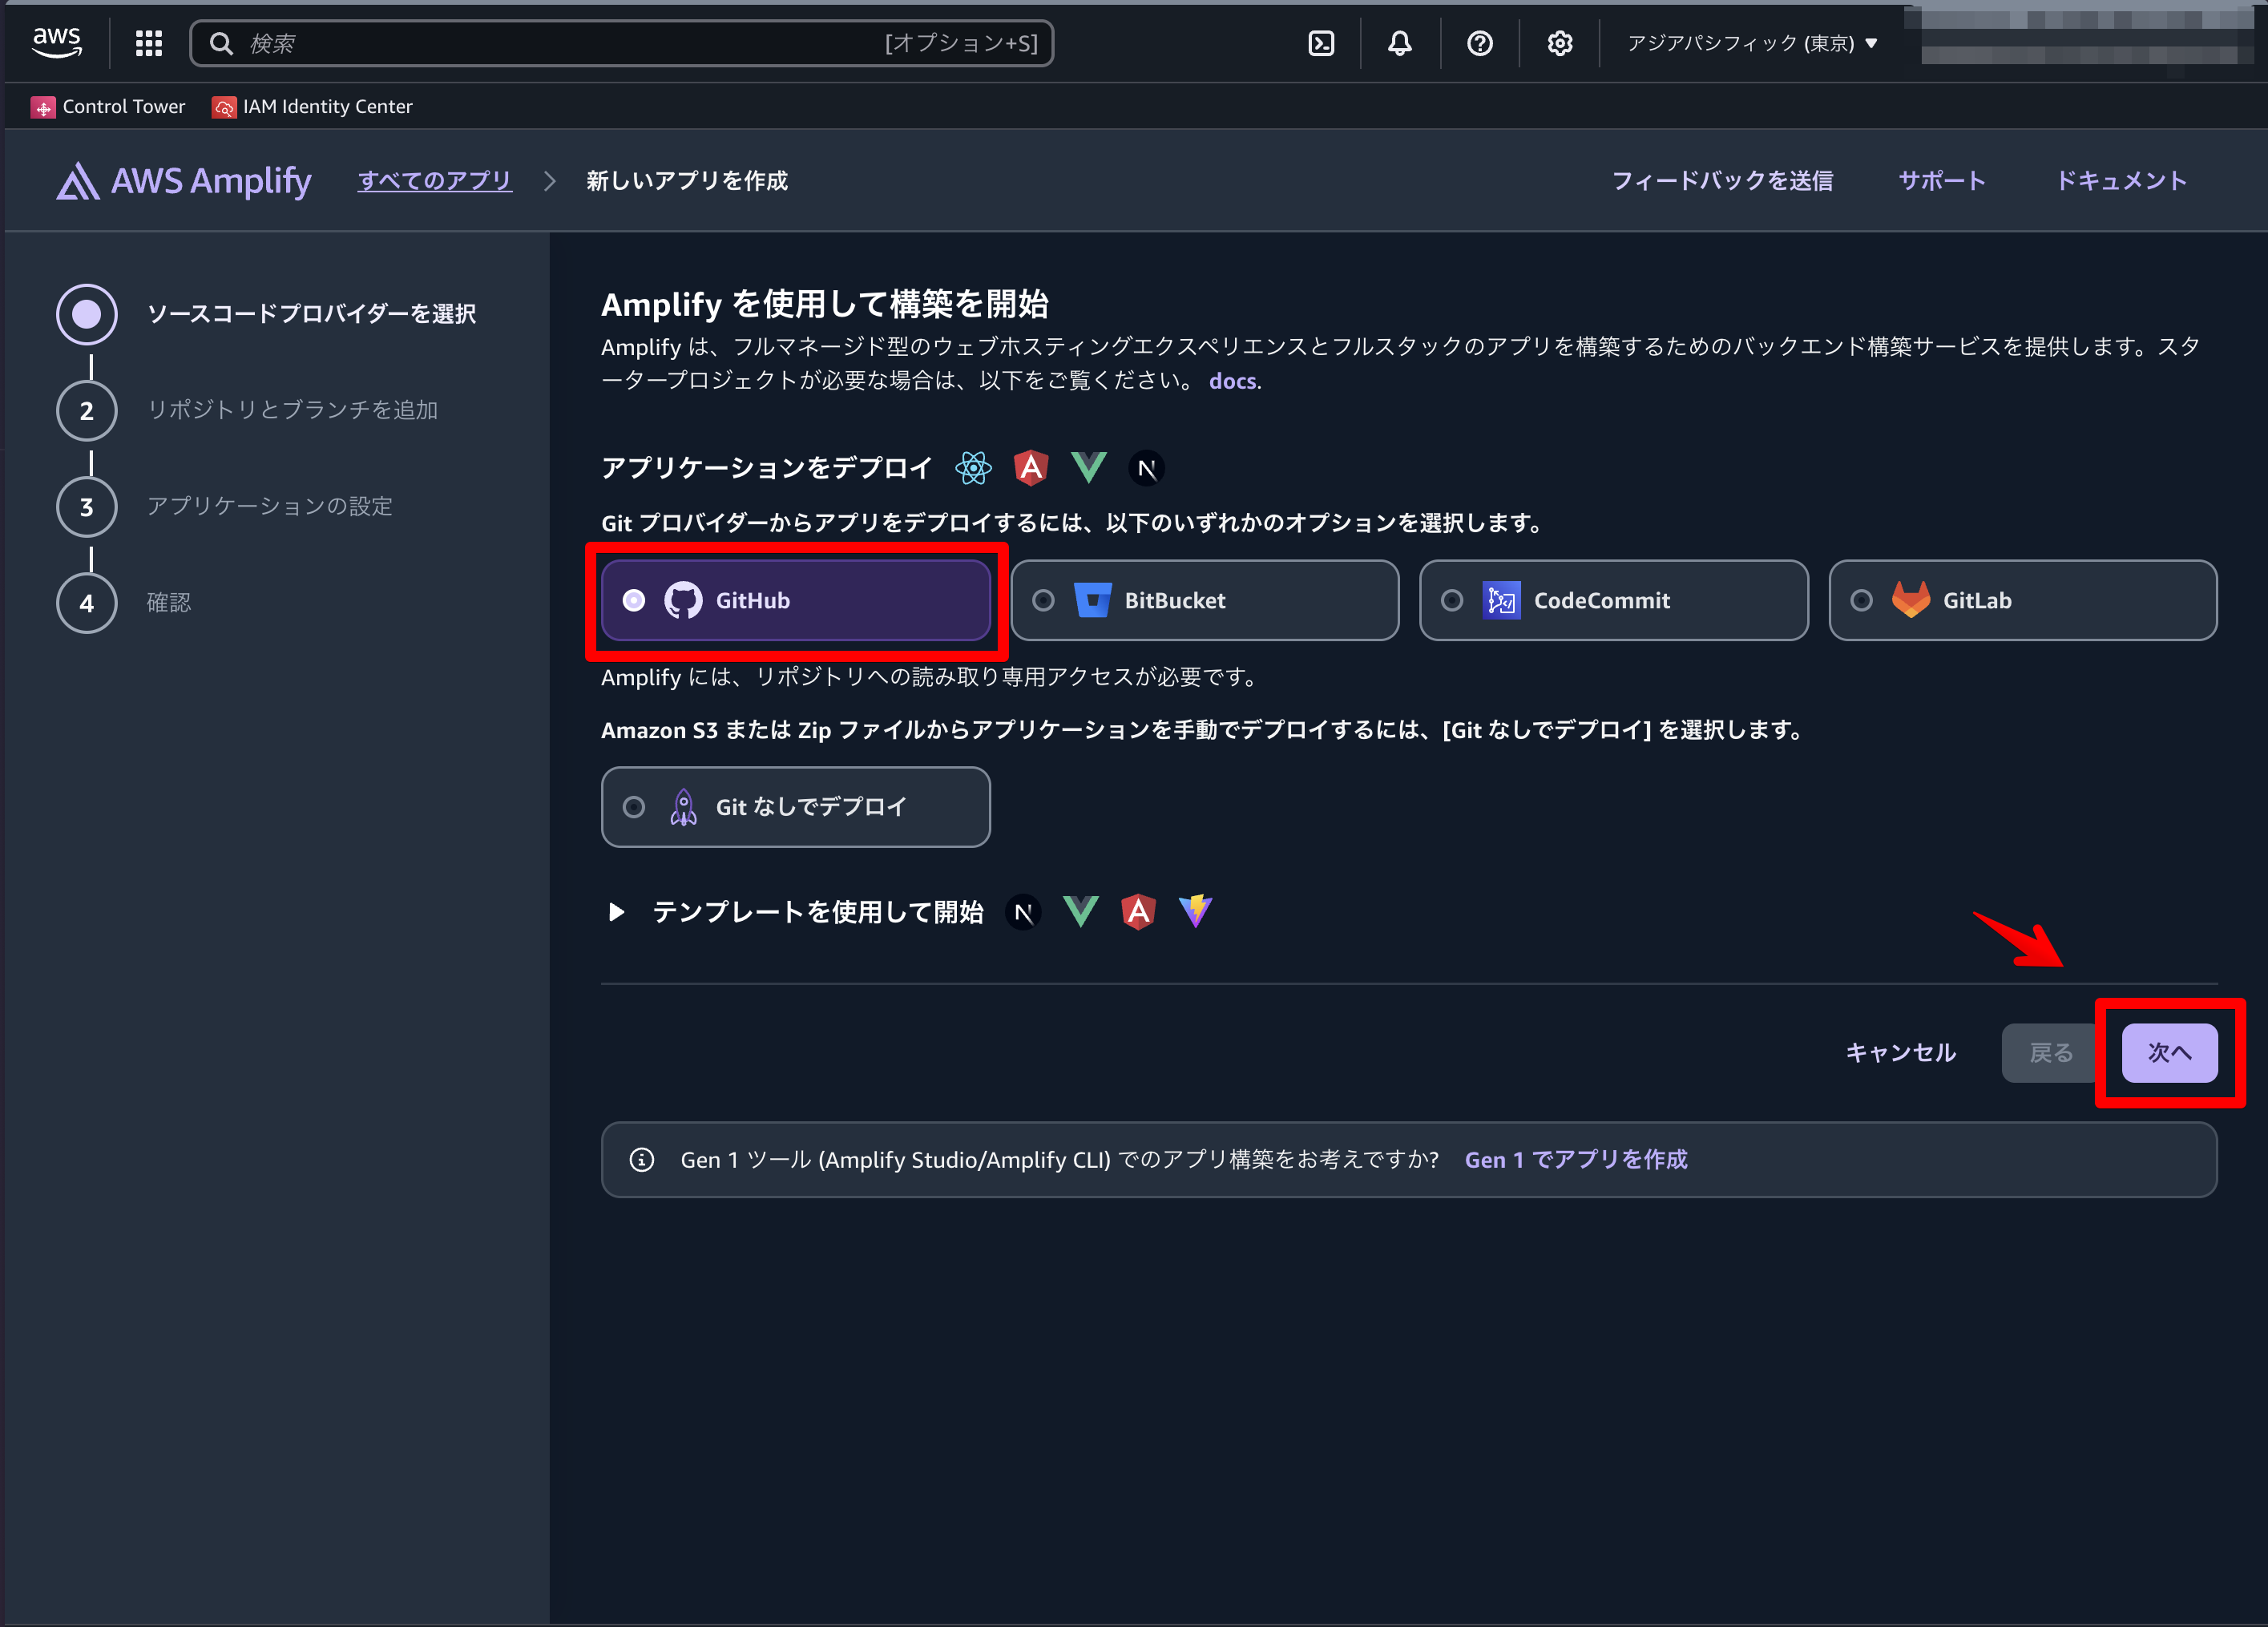Open the アジアパシフィック (東京) region dropdown

coord(1751,43)
